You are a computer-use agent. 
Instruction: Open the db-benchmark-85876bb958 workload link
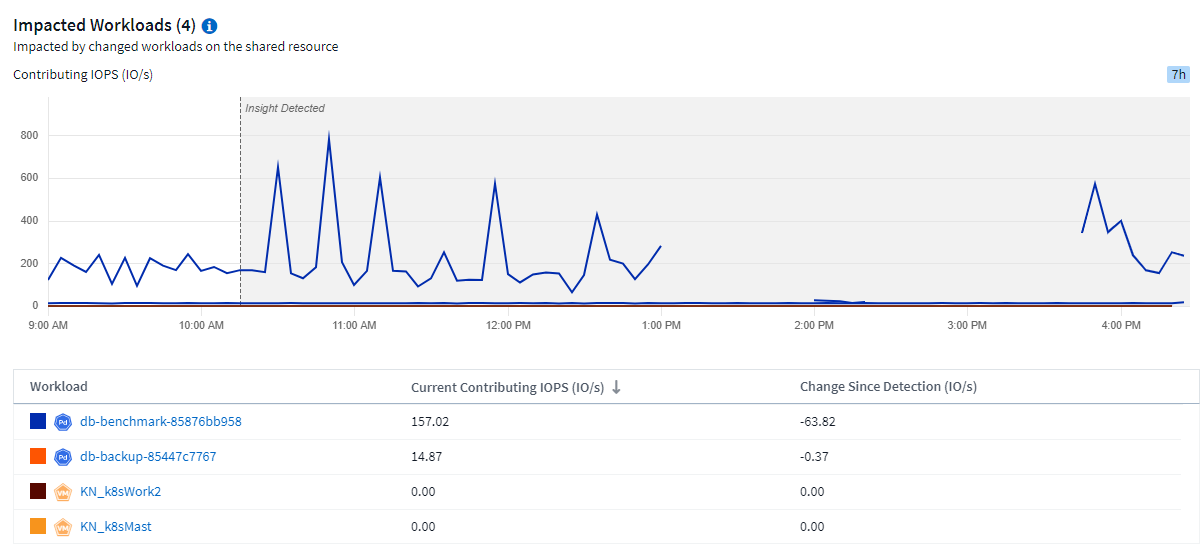point(160,422)
